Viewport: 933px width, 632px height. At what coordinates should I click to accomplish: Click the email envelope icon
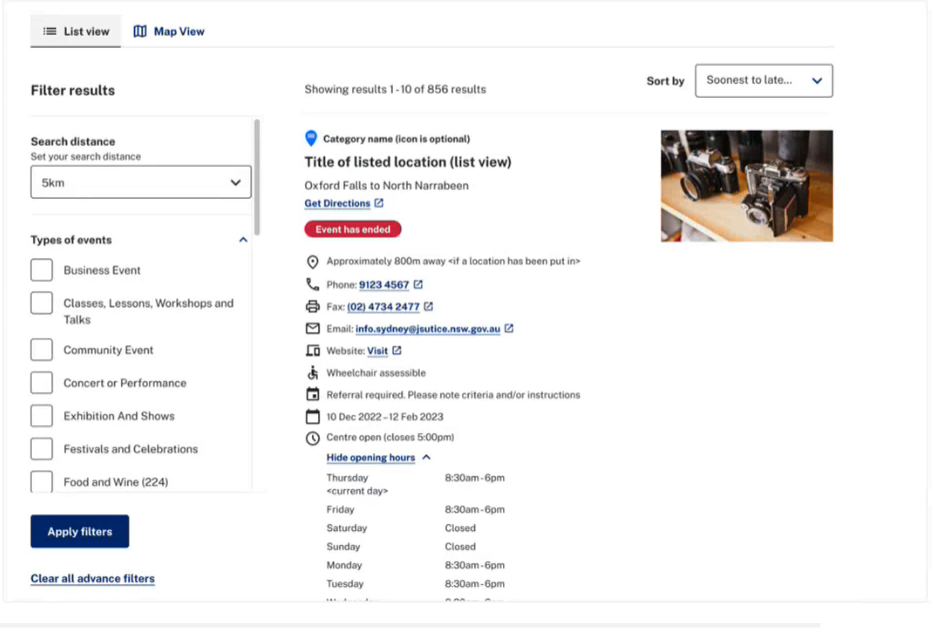click(x=312, y=328)
